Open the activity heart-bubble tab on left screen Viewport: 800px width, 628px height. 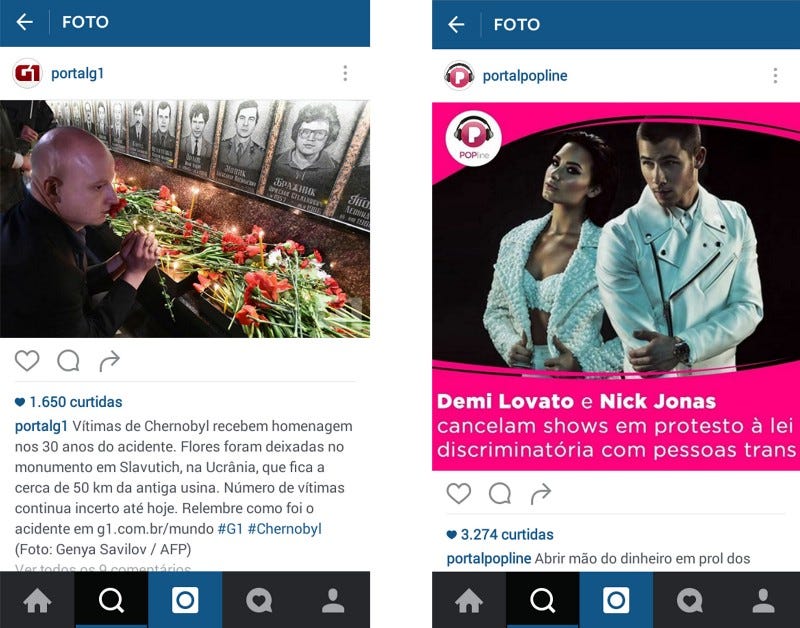coord(259,600)
